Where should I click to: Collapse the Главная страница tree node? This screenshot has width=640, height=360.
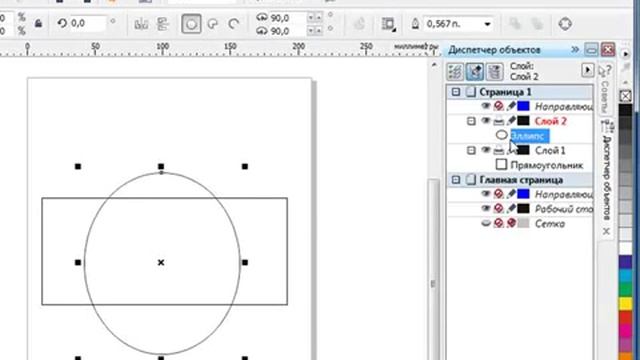[456, 180]
